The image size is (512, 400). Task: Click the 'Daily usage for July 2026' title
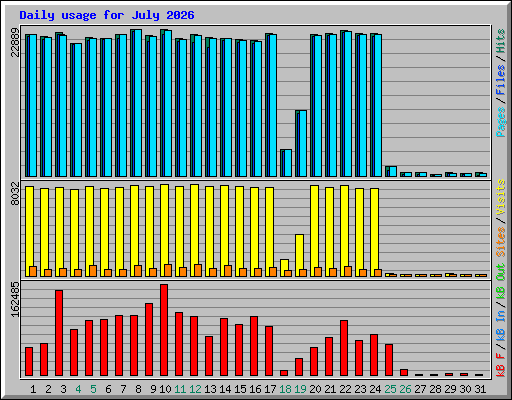(x=107, y=15)
